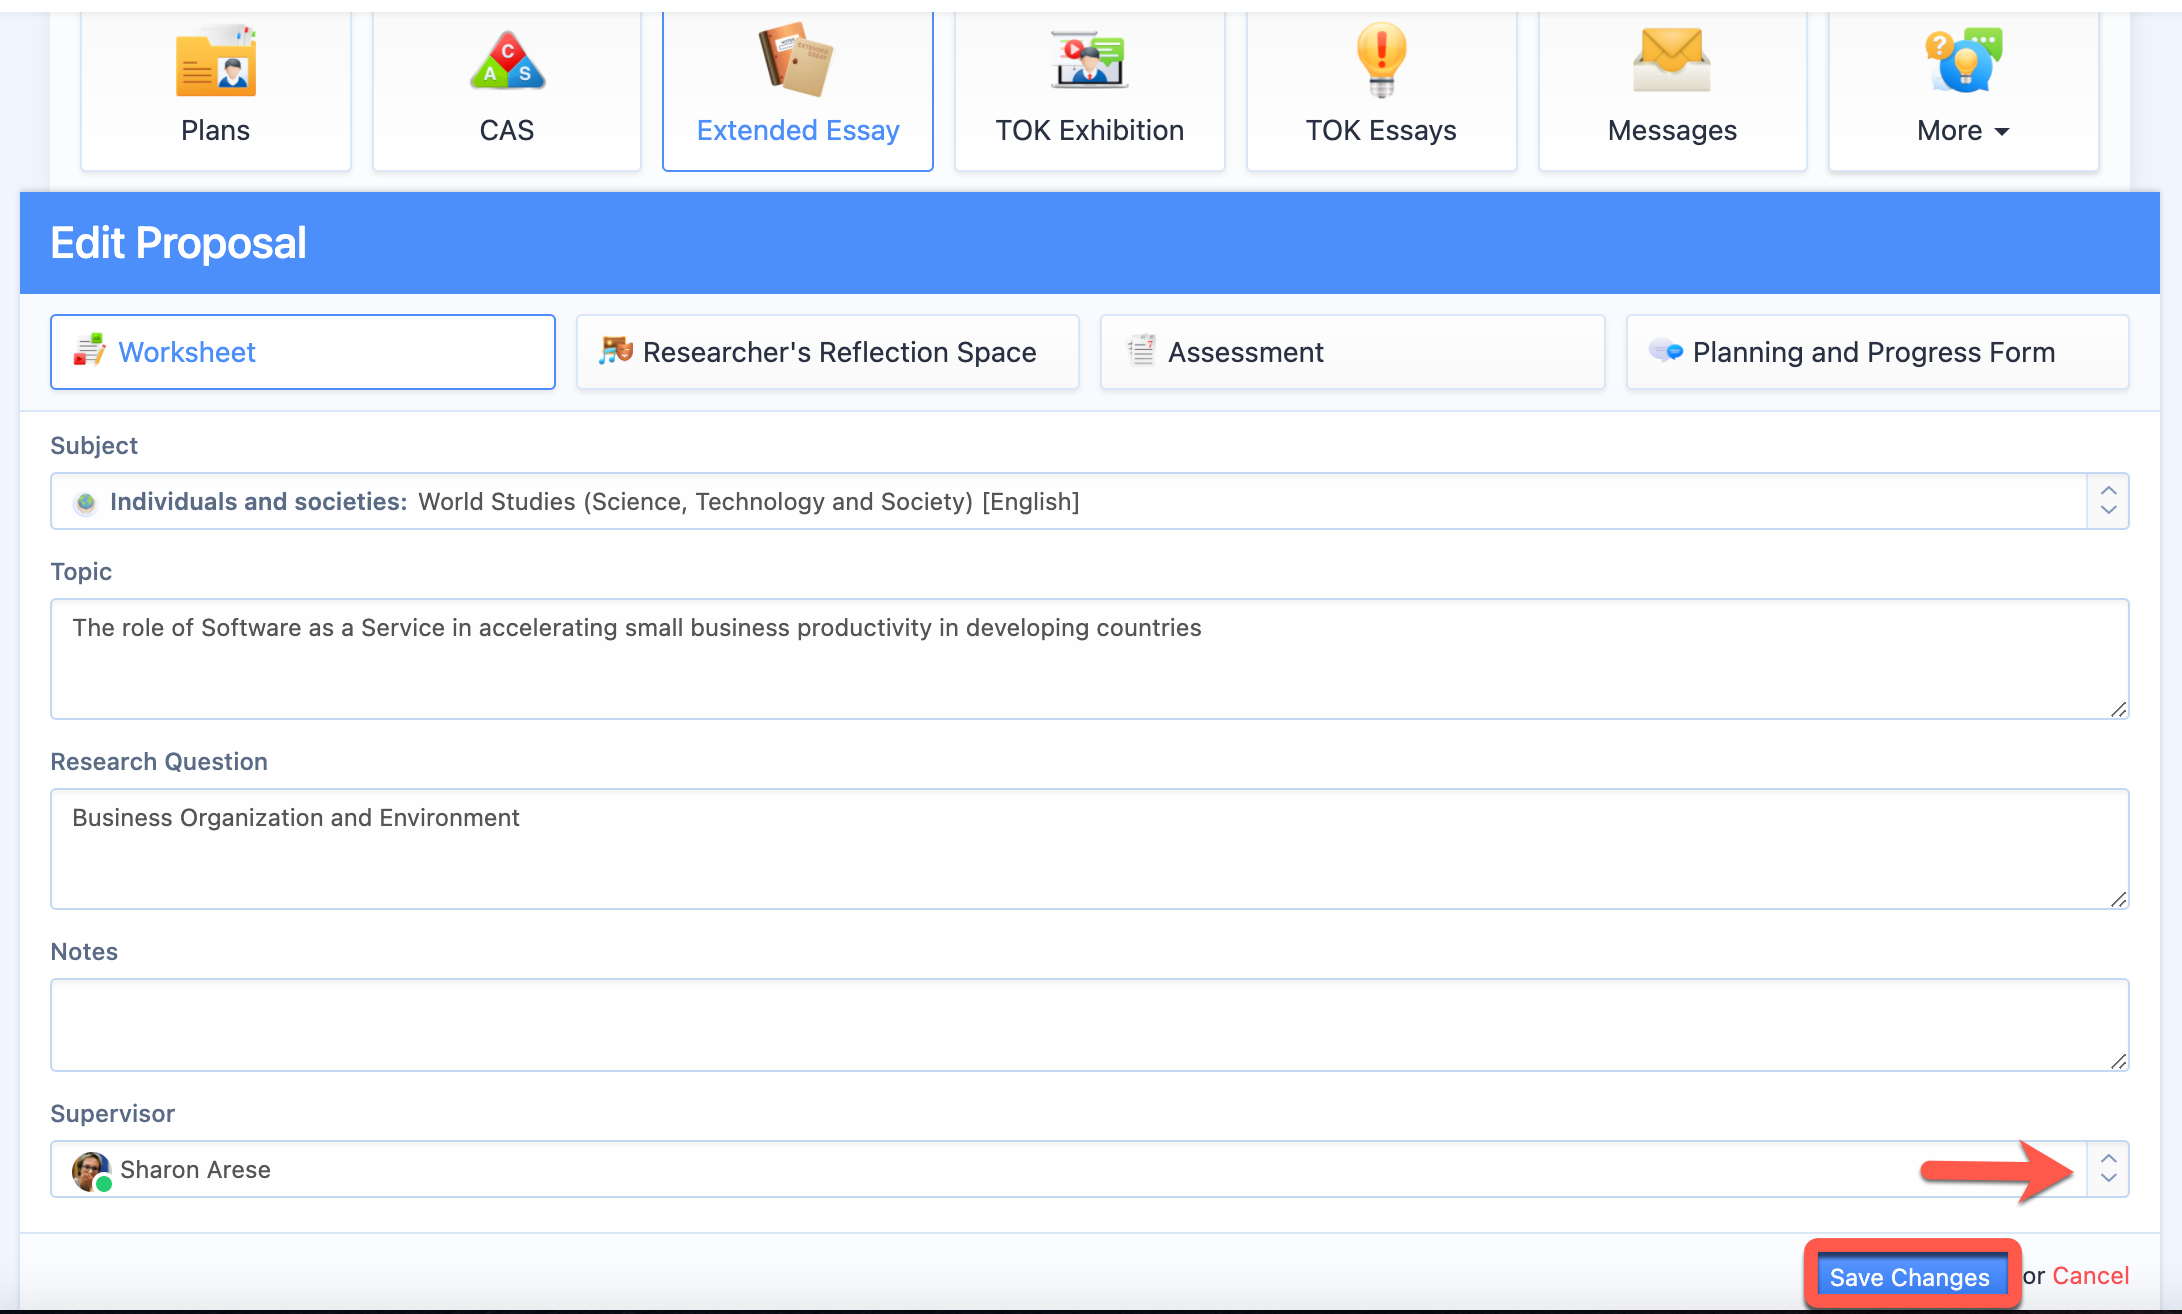Screen dimensions: 2182x1314
Task: Click the Topic field resize handle
Action: click(x=2118, y=709)
